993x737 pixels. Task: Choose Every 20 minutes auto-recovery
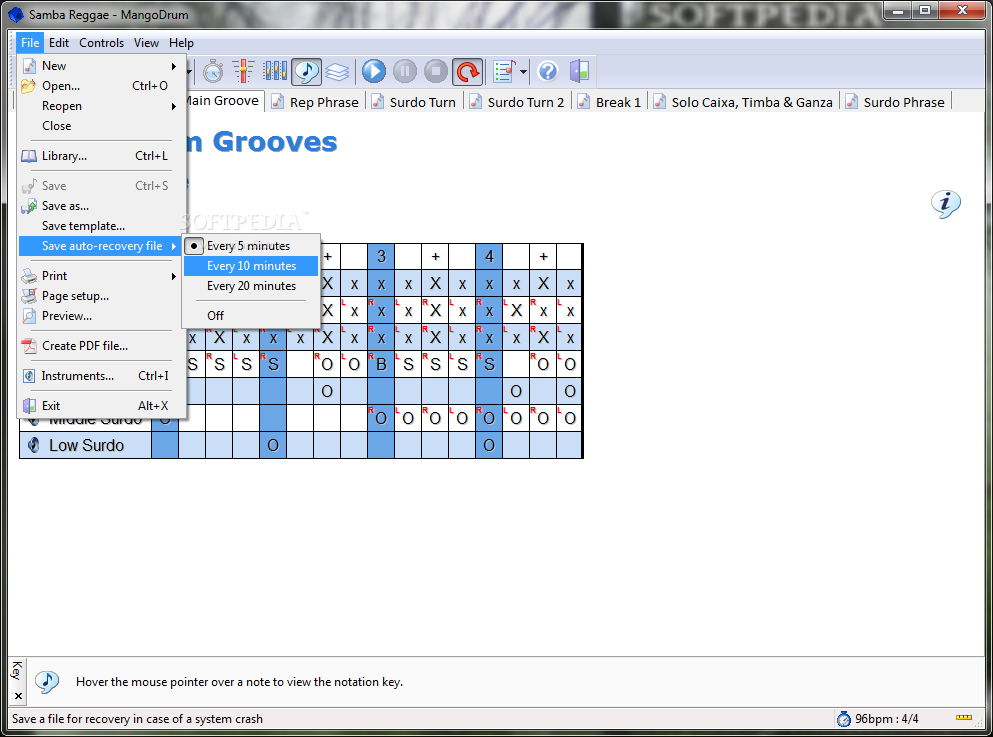(251, 286)
